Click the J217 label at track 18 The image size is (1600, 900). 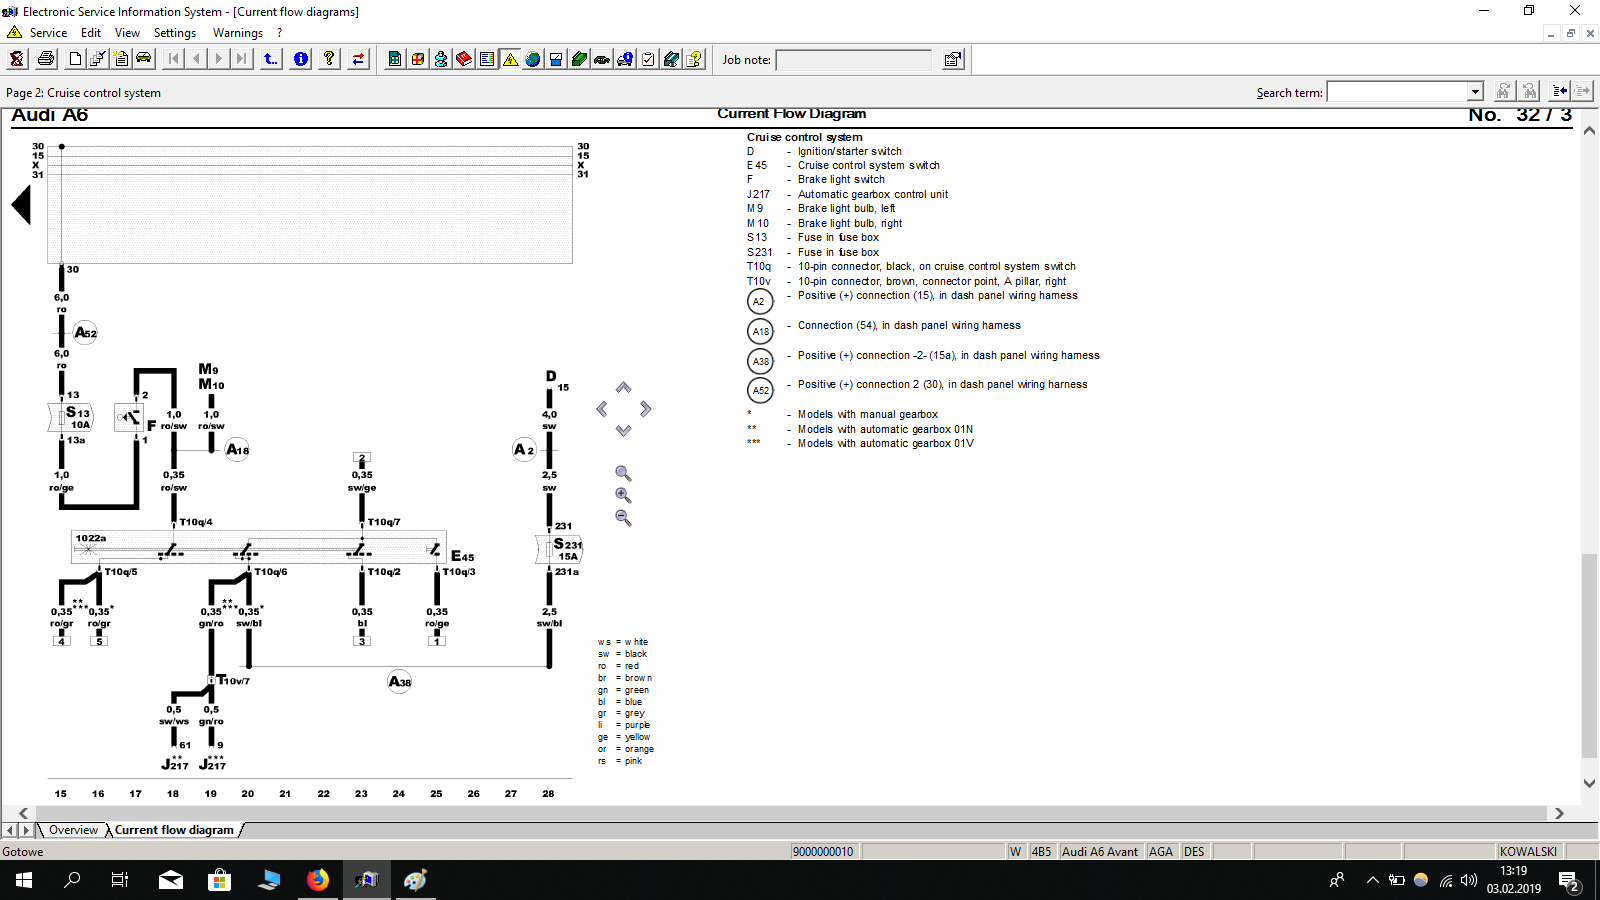point(174,764)
